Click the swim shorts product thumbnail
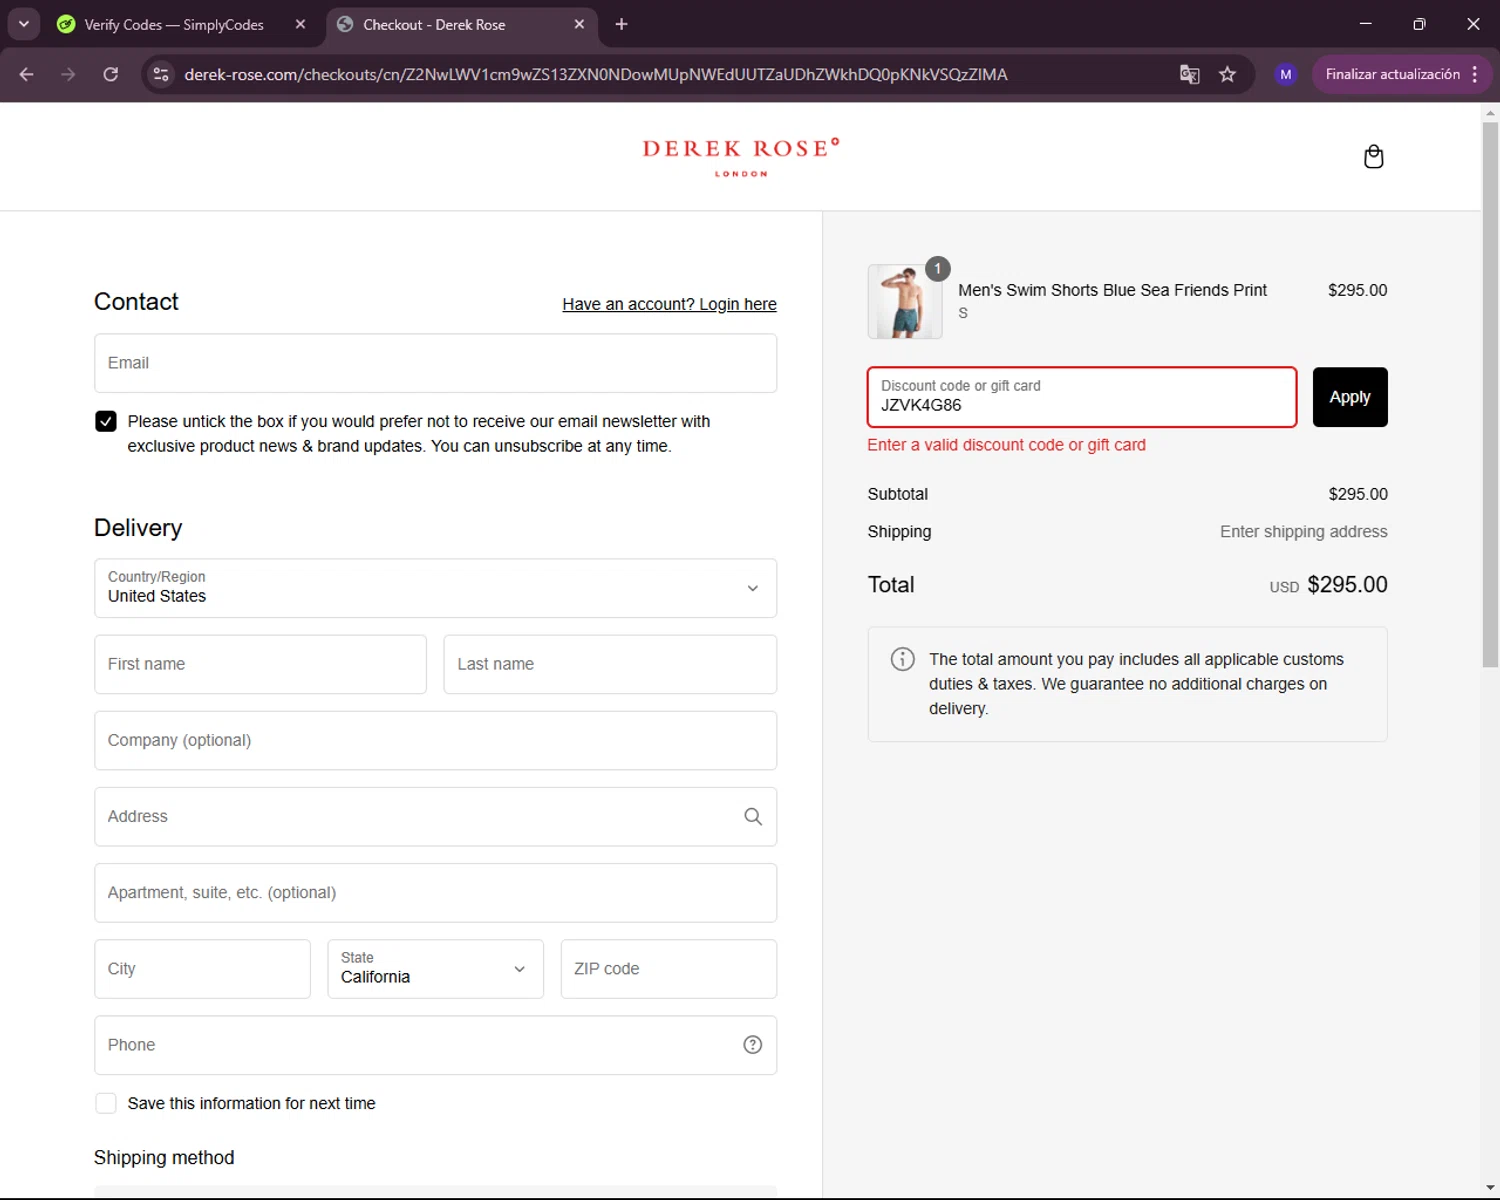Image resolution: width=1500 pixels, height=1200 pixels. click(905, 301)
